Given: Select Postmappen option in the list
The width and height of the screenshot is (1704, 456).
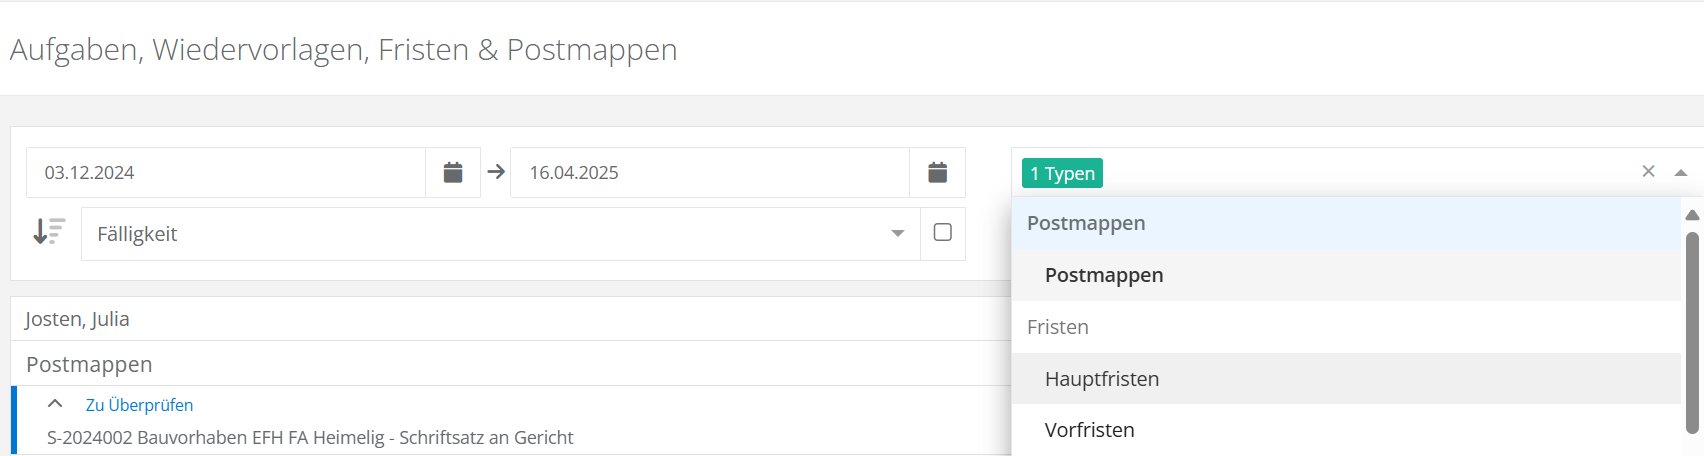Looking at the screenshot, I should pyautogui.click(x=1104, y=275).
